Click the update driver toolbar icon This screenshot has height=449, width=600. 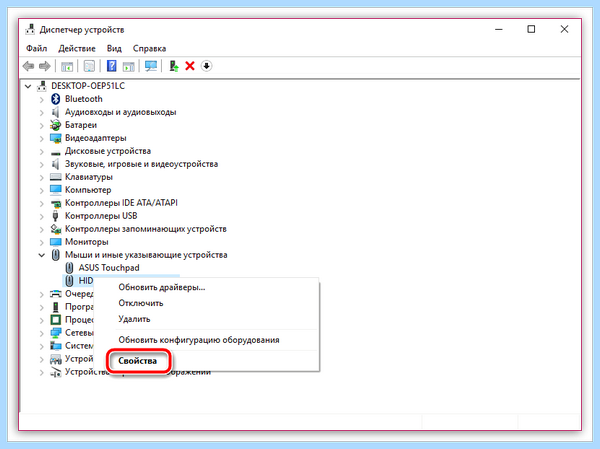(174, 66)
